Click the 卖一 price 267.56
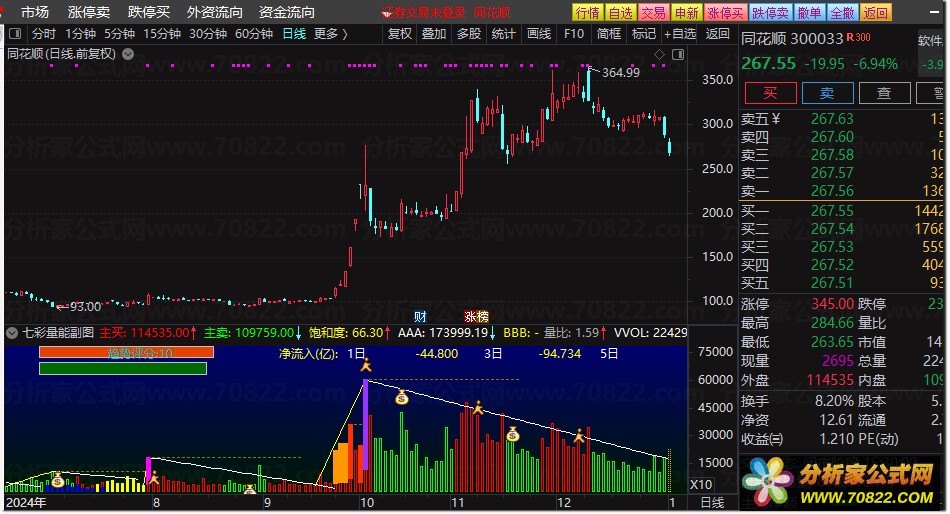Viewport: 950px width, 514px height. pos(832,191)
